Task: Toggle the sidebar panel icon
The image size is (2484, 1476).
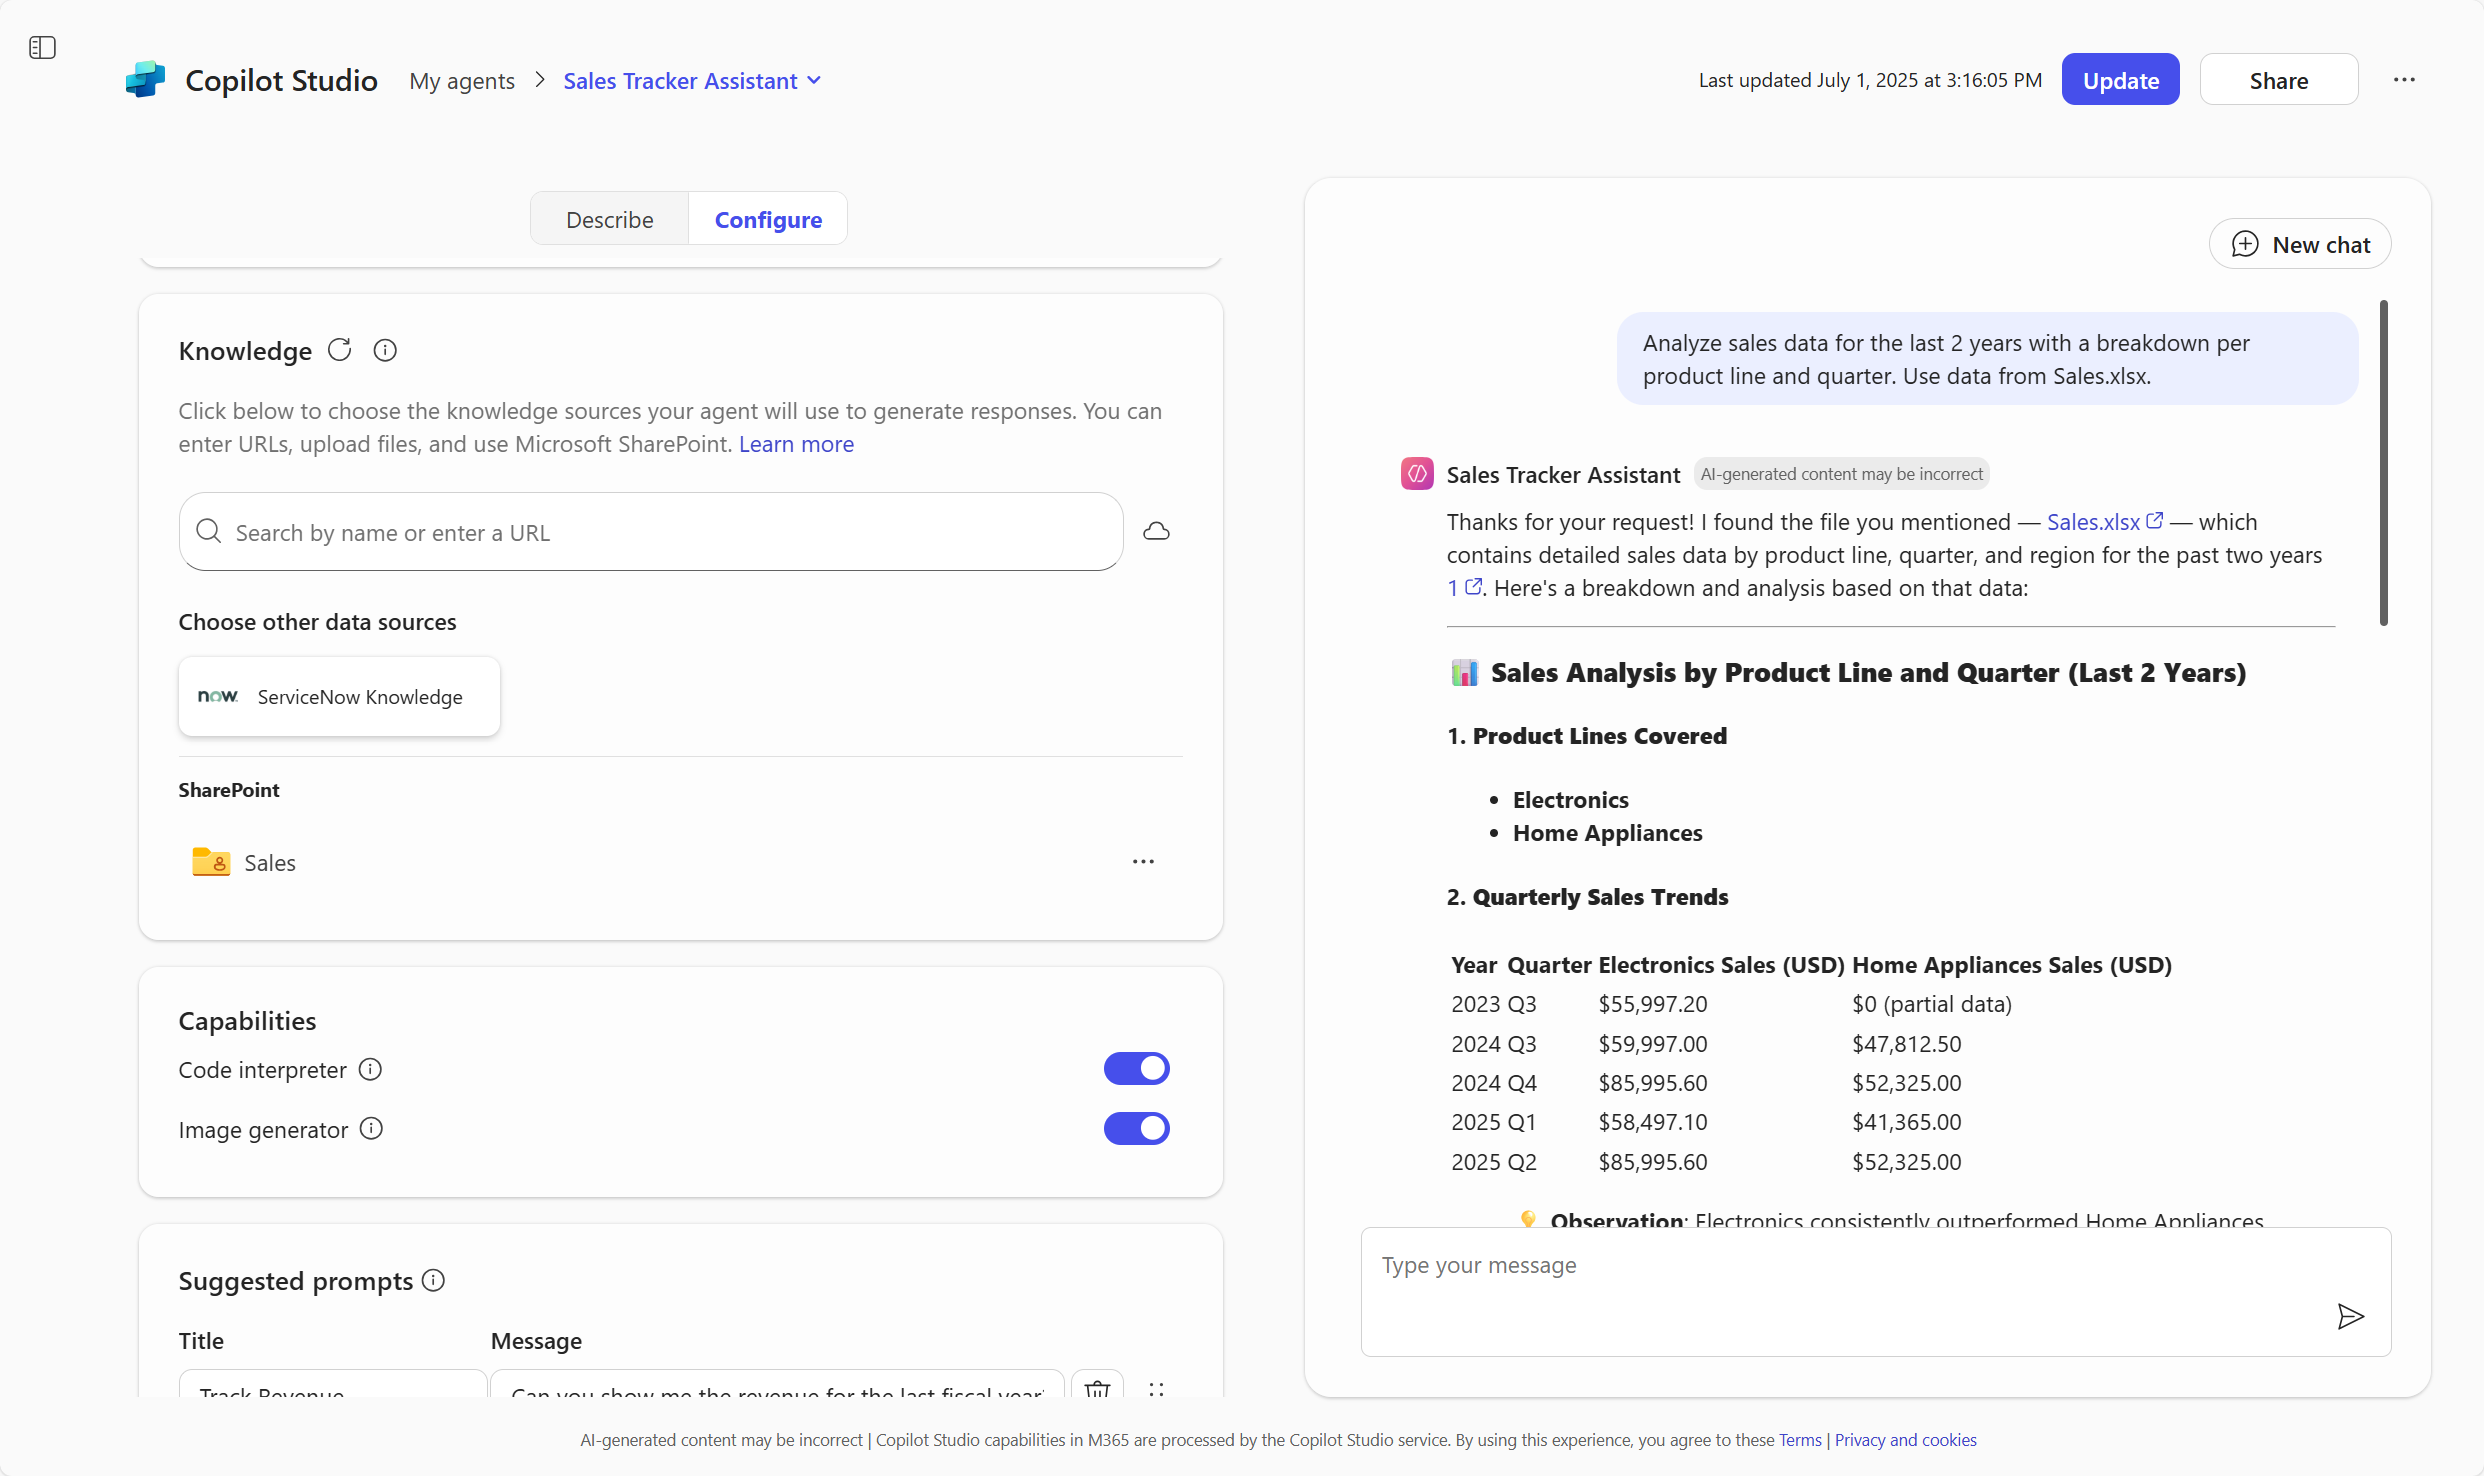Action: coord(42,47)
